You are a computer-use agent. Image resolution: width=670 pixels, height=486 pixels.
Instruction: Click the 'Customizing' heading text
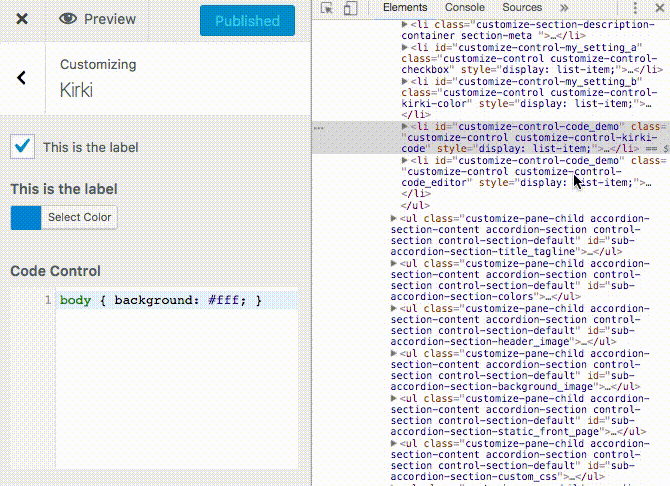coord(98,65)
